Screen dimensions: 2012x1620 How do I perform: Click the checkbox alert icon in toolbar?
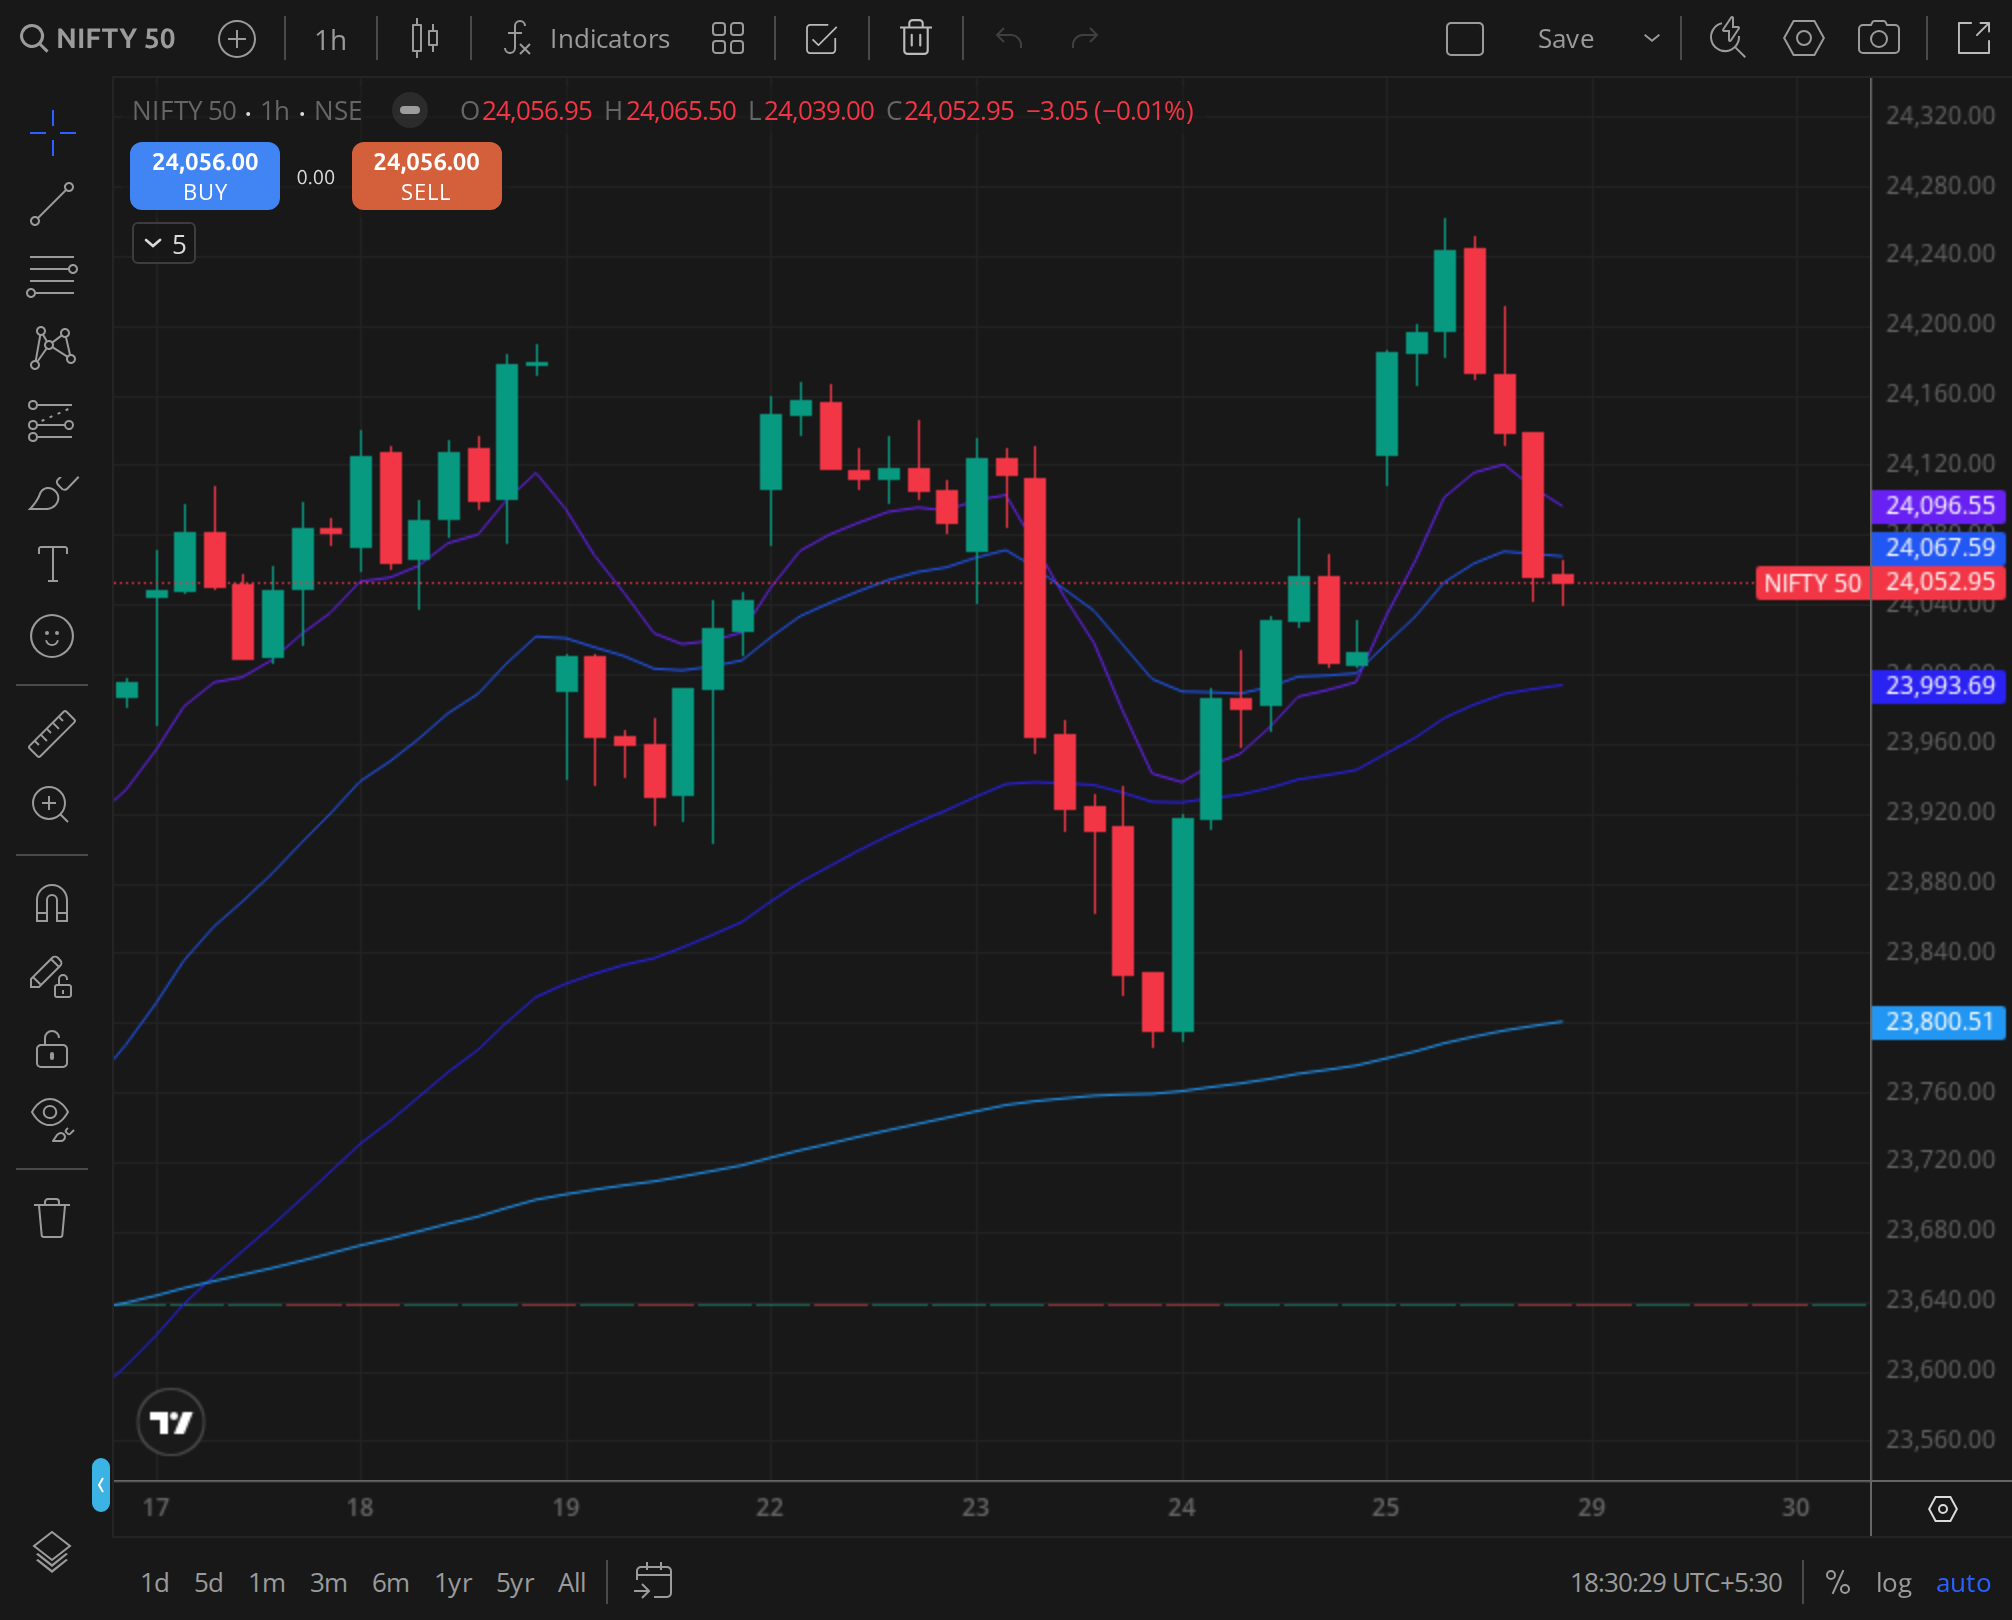821,39
